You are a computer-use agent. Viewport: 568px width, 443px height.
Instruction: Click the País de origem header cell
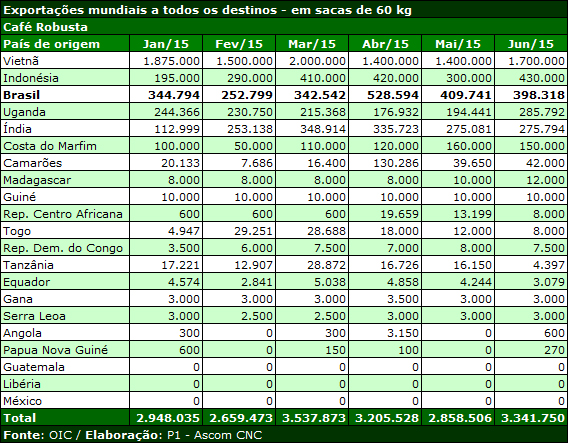pos(65,44)
